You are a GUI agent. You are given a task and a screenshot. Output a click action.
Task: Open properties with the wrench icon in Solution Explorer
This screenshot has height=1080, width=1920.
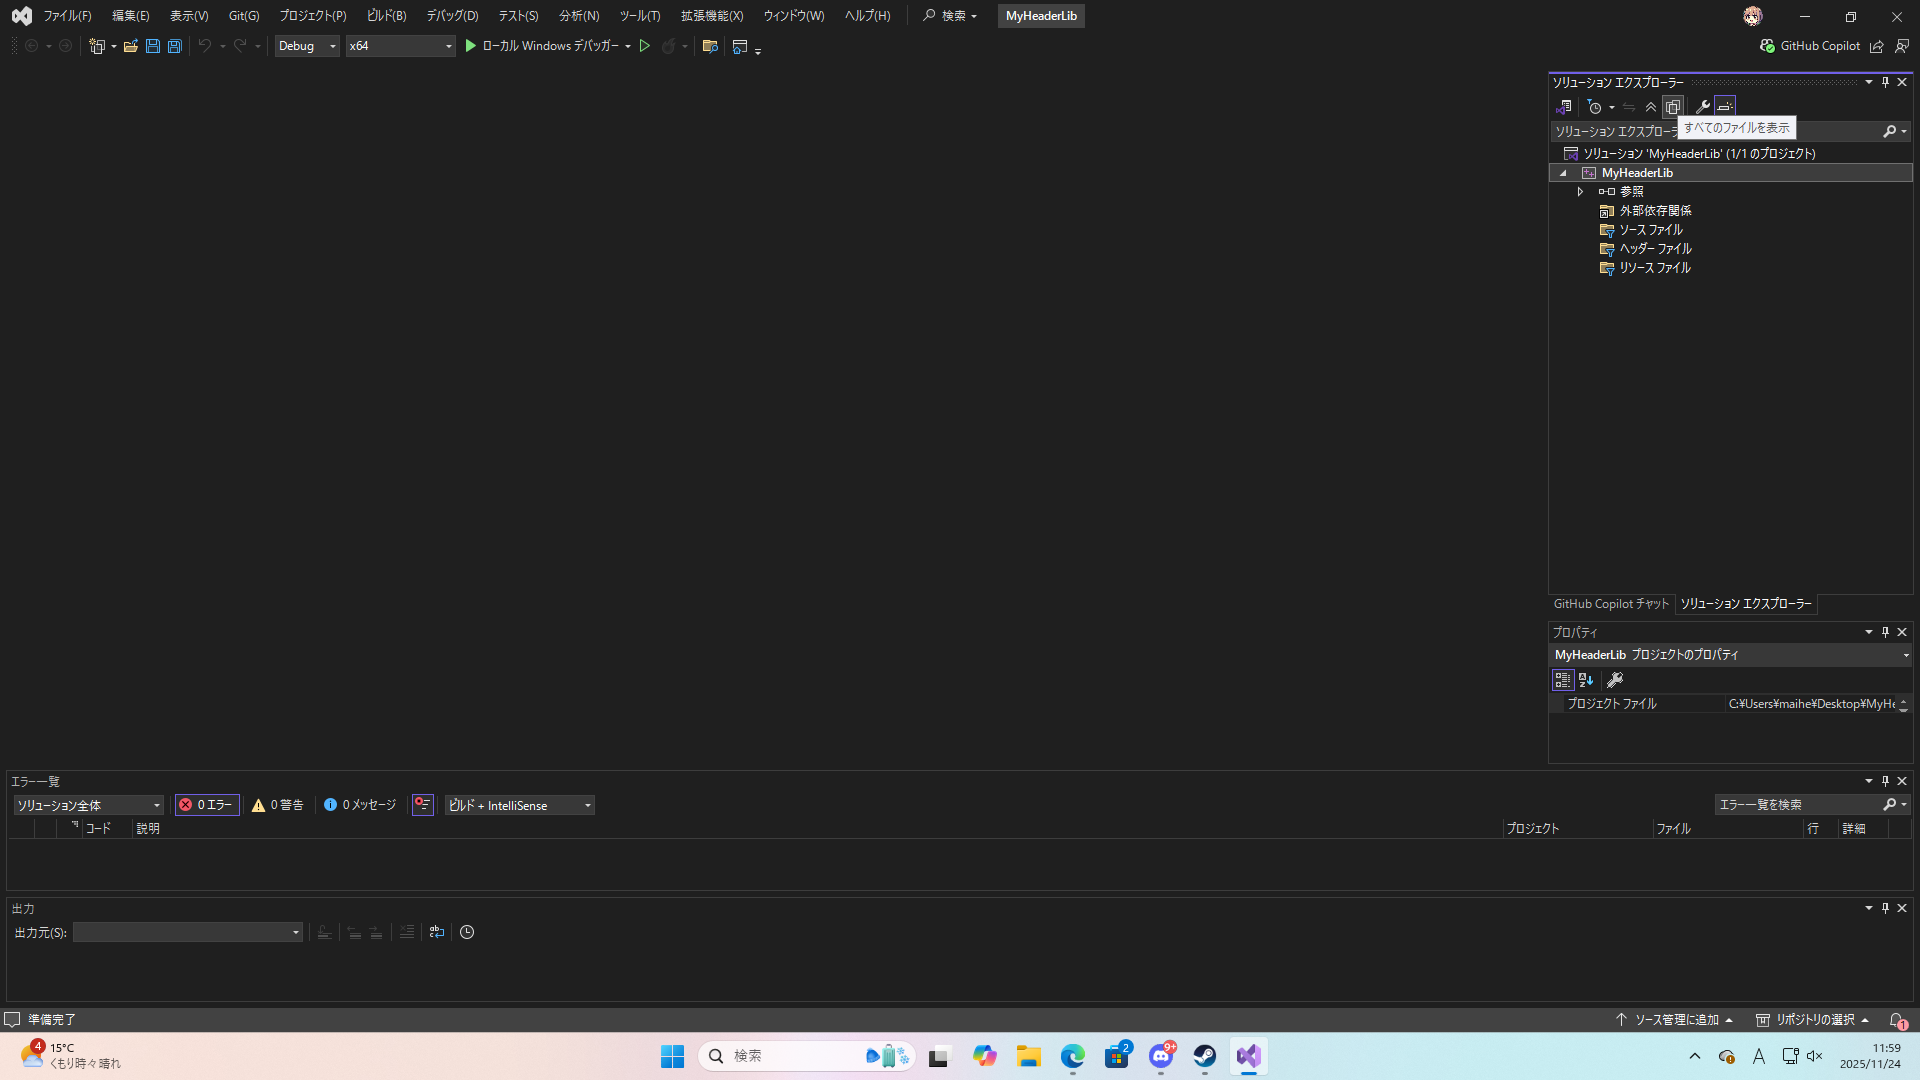(x=1703, y=107)
